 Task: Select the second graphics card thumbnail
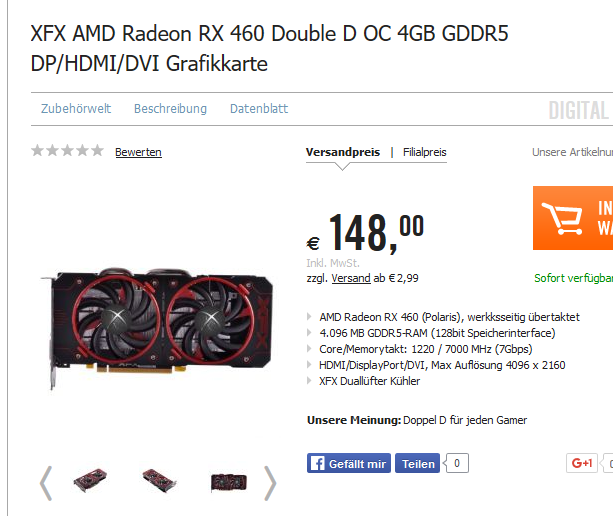pos(159,481)
